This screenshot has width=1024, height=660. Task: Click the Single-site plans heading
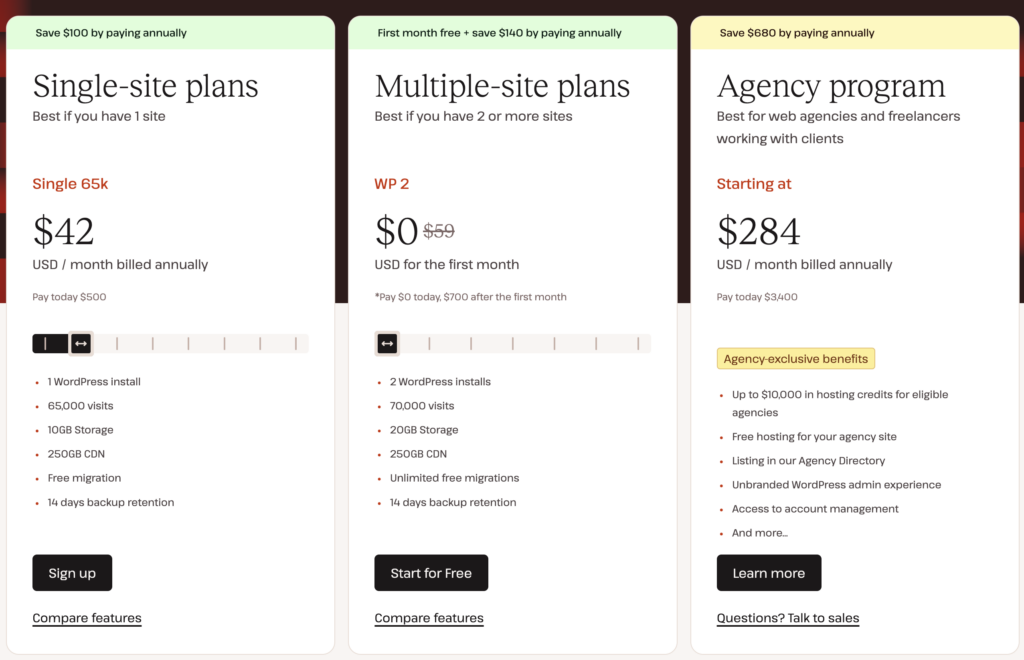click(x=146, y=86)
